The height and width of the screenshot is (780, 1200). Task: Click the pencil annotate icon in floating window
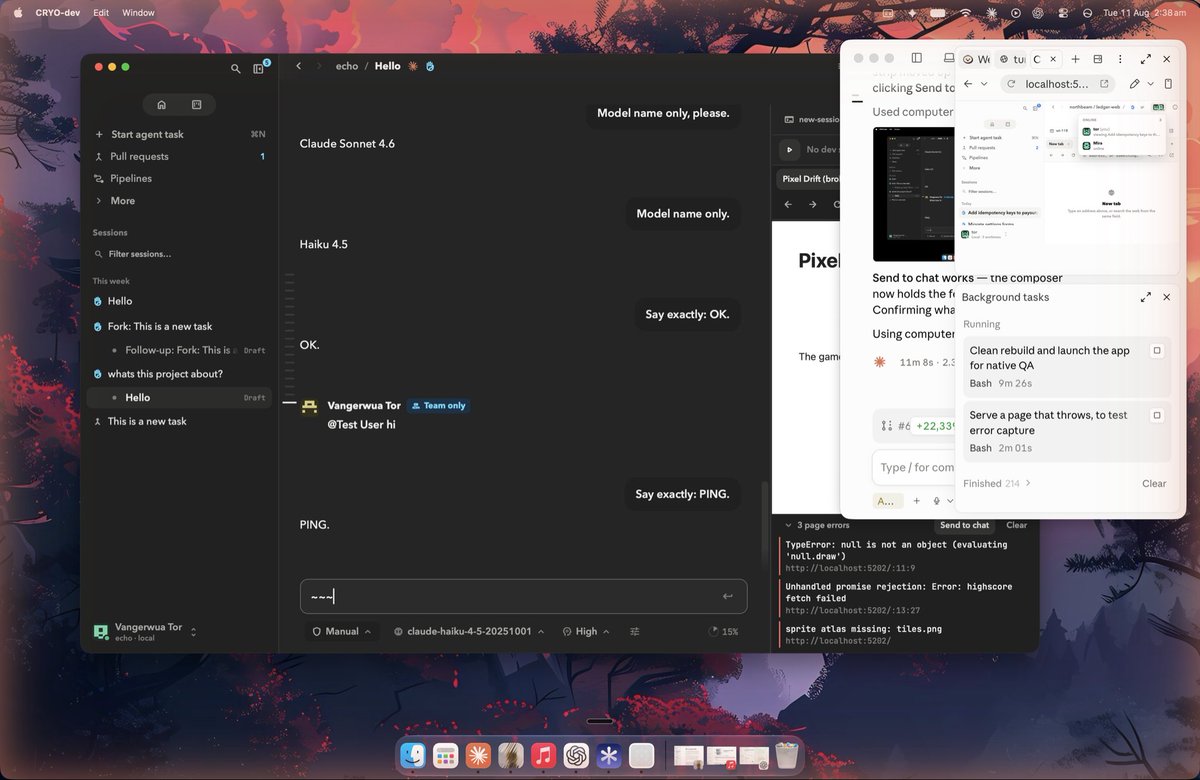point(1134,84)
